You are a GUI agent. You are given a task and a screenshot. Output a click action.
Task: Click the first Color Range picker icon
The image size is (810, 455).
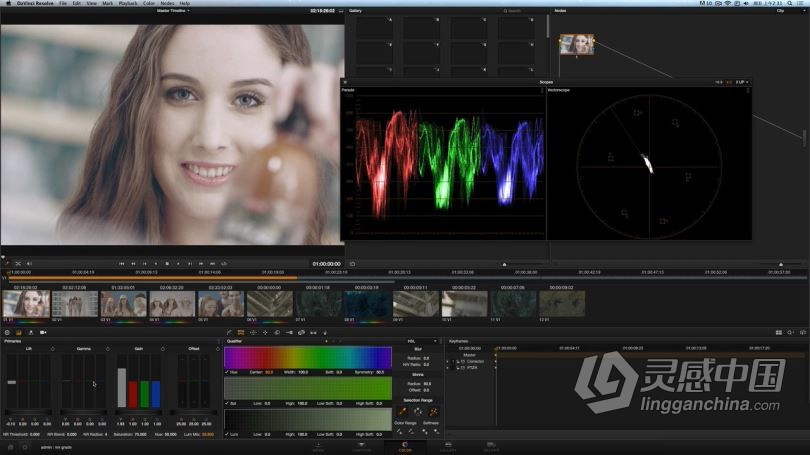pyautogui.click(x=399, y=431)
